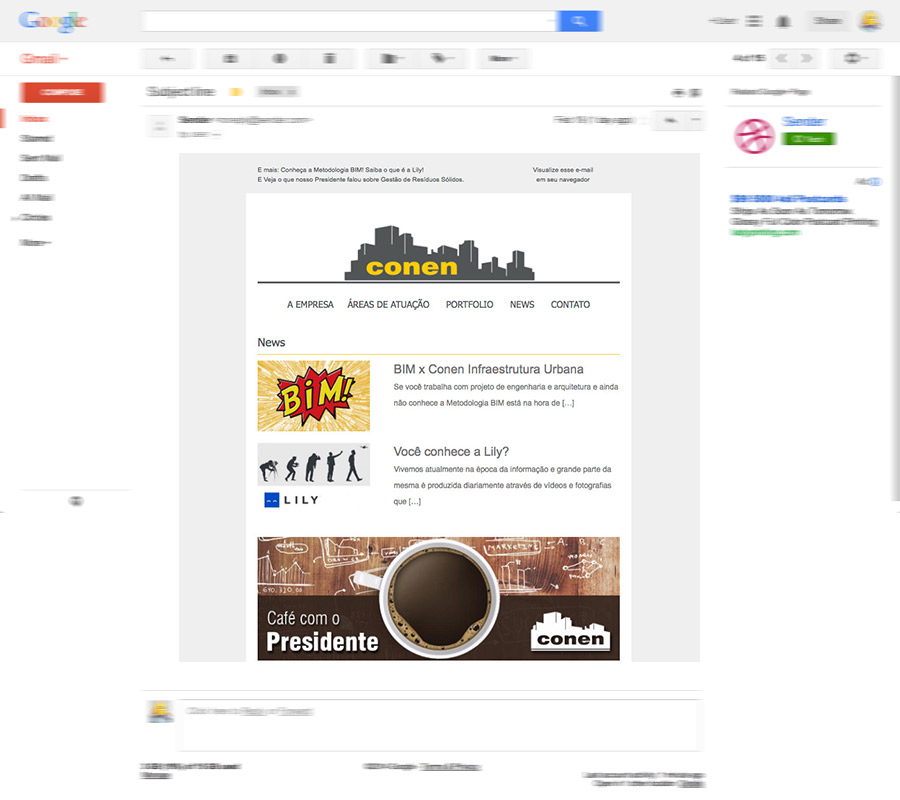Open the Labels tag dropdown
Viewport: 900px width, 800px height.
pos(442,59)
